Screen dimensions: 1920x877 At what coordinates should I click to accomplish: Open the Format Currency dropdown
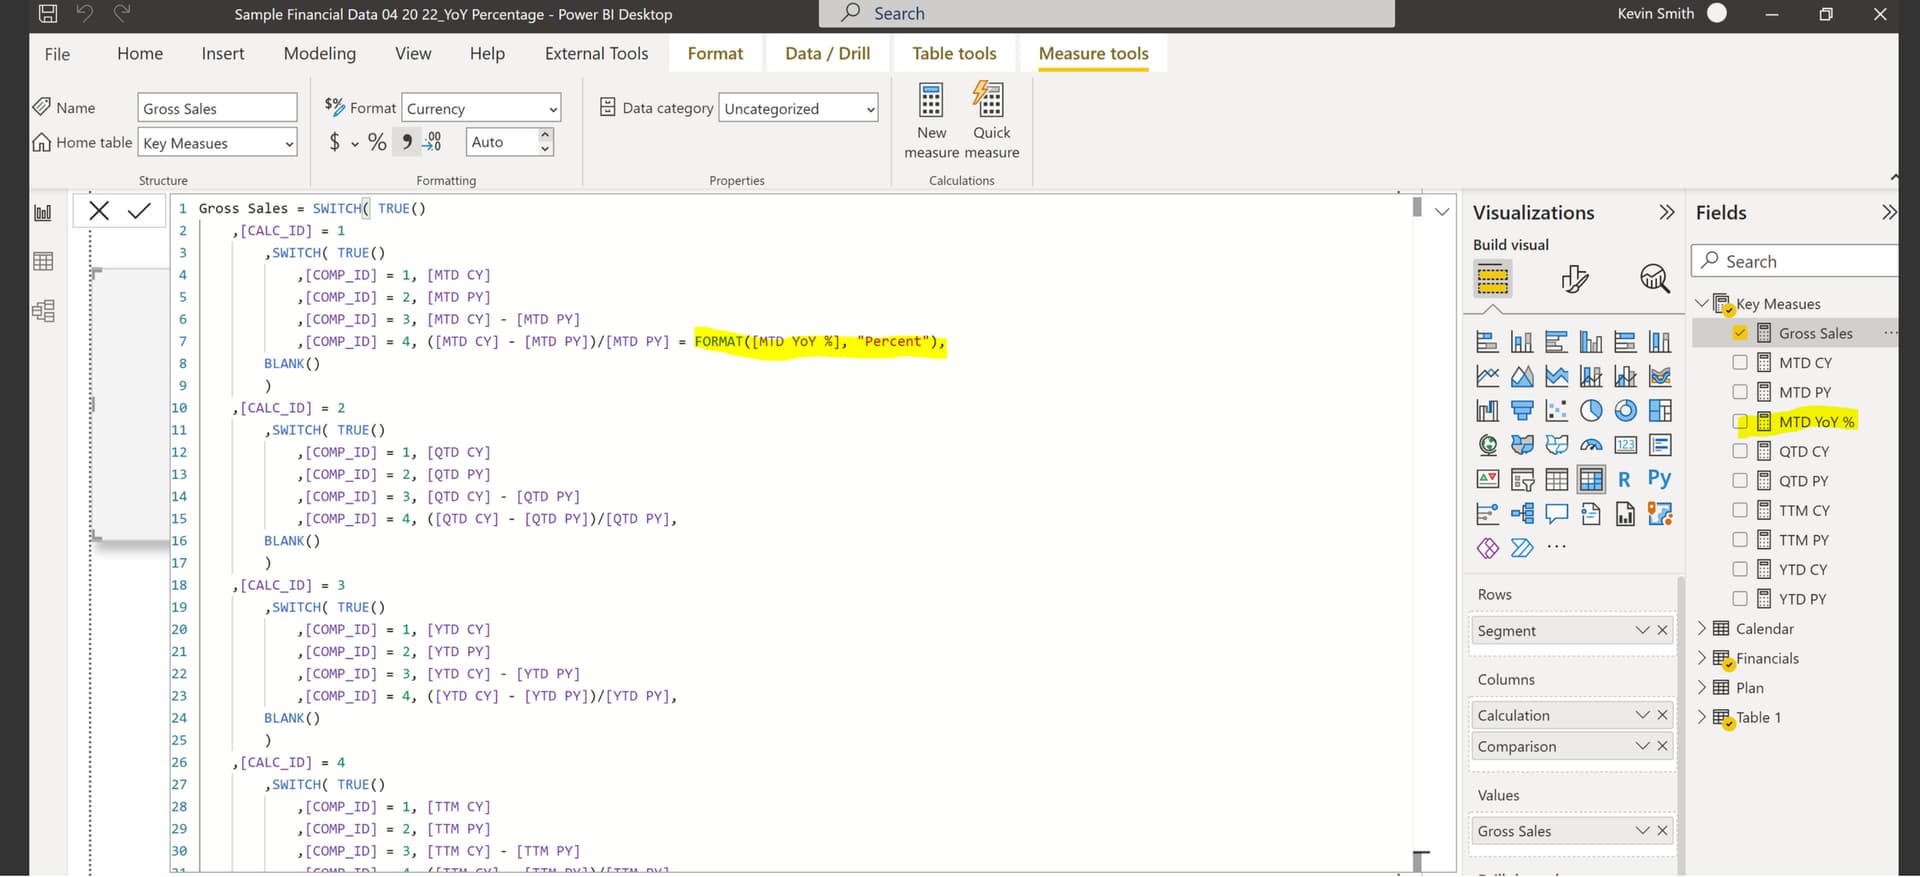[481, 108]
